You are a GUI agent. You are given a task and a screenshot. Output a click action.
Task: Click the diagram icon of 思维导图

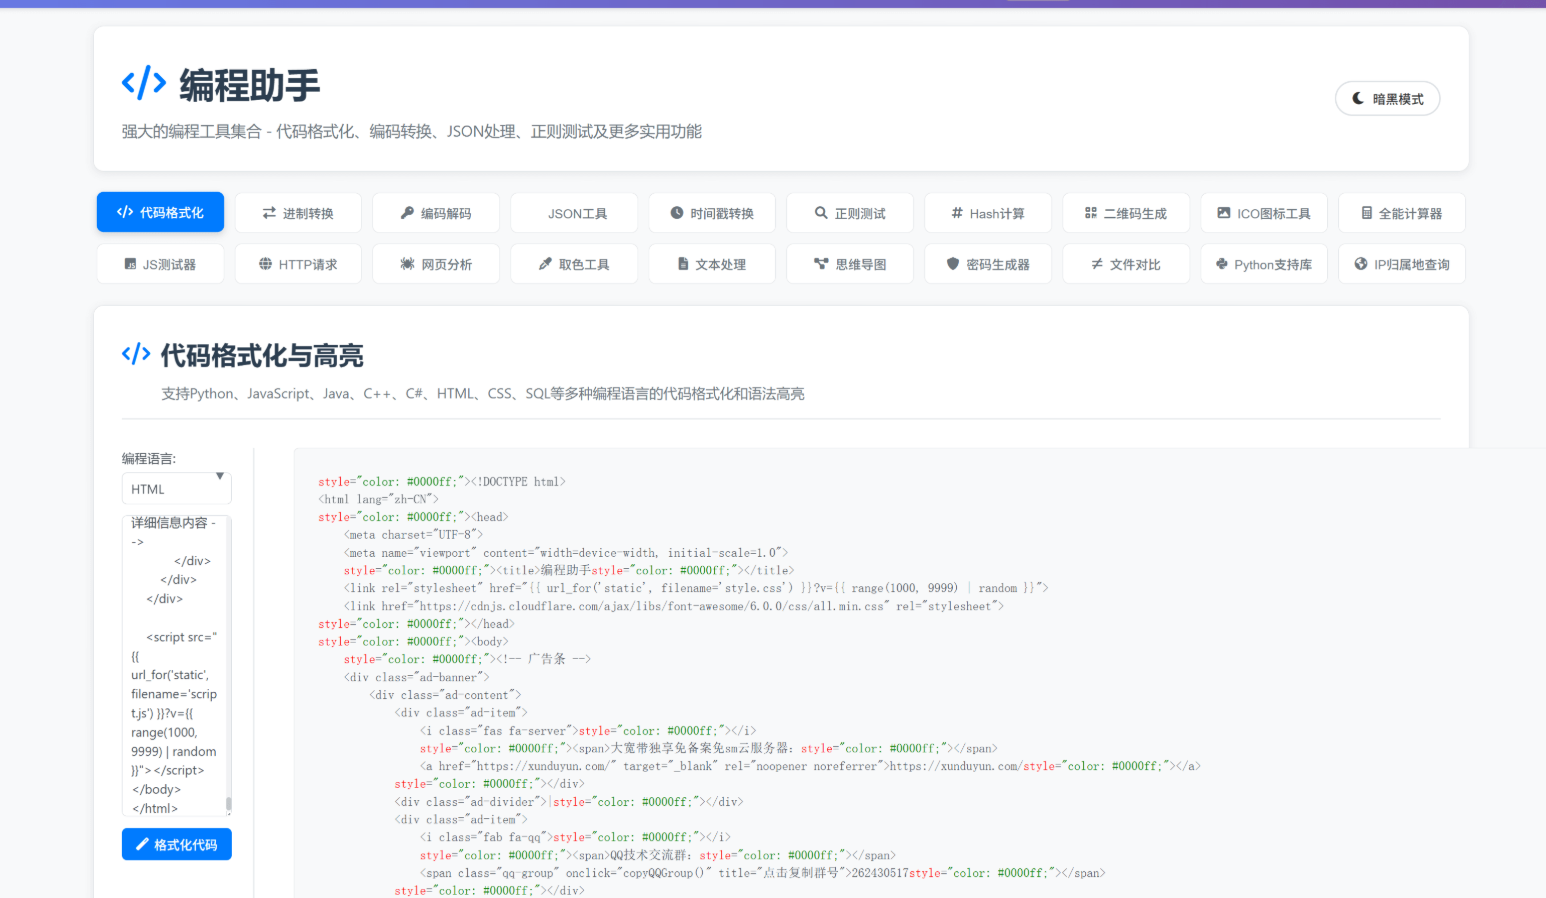821,264
